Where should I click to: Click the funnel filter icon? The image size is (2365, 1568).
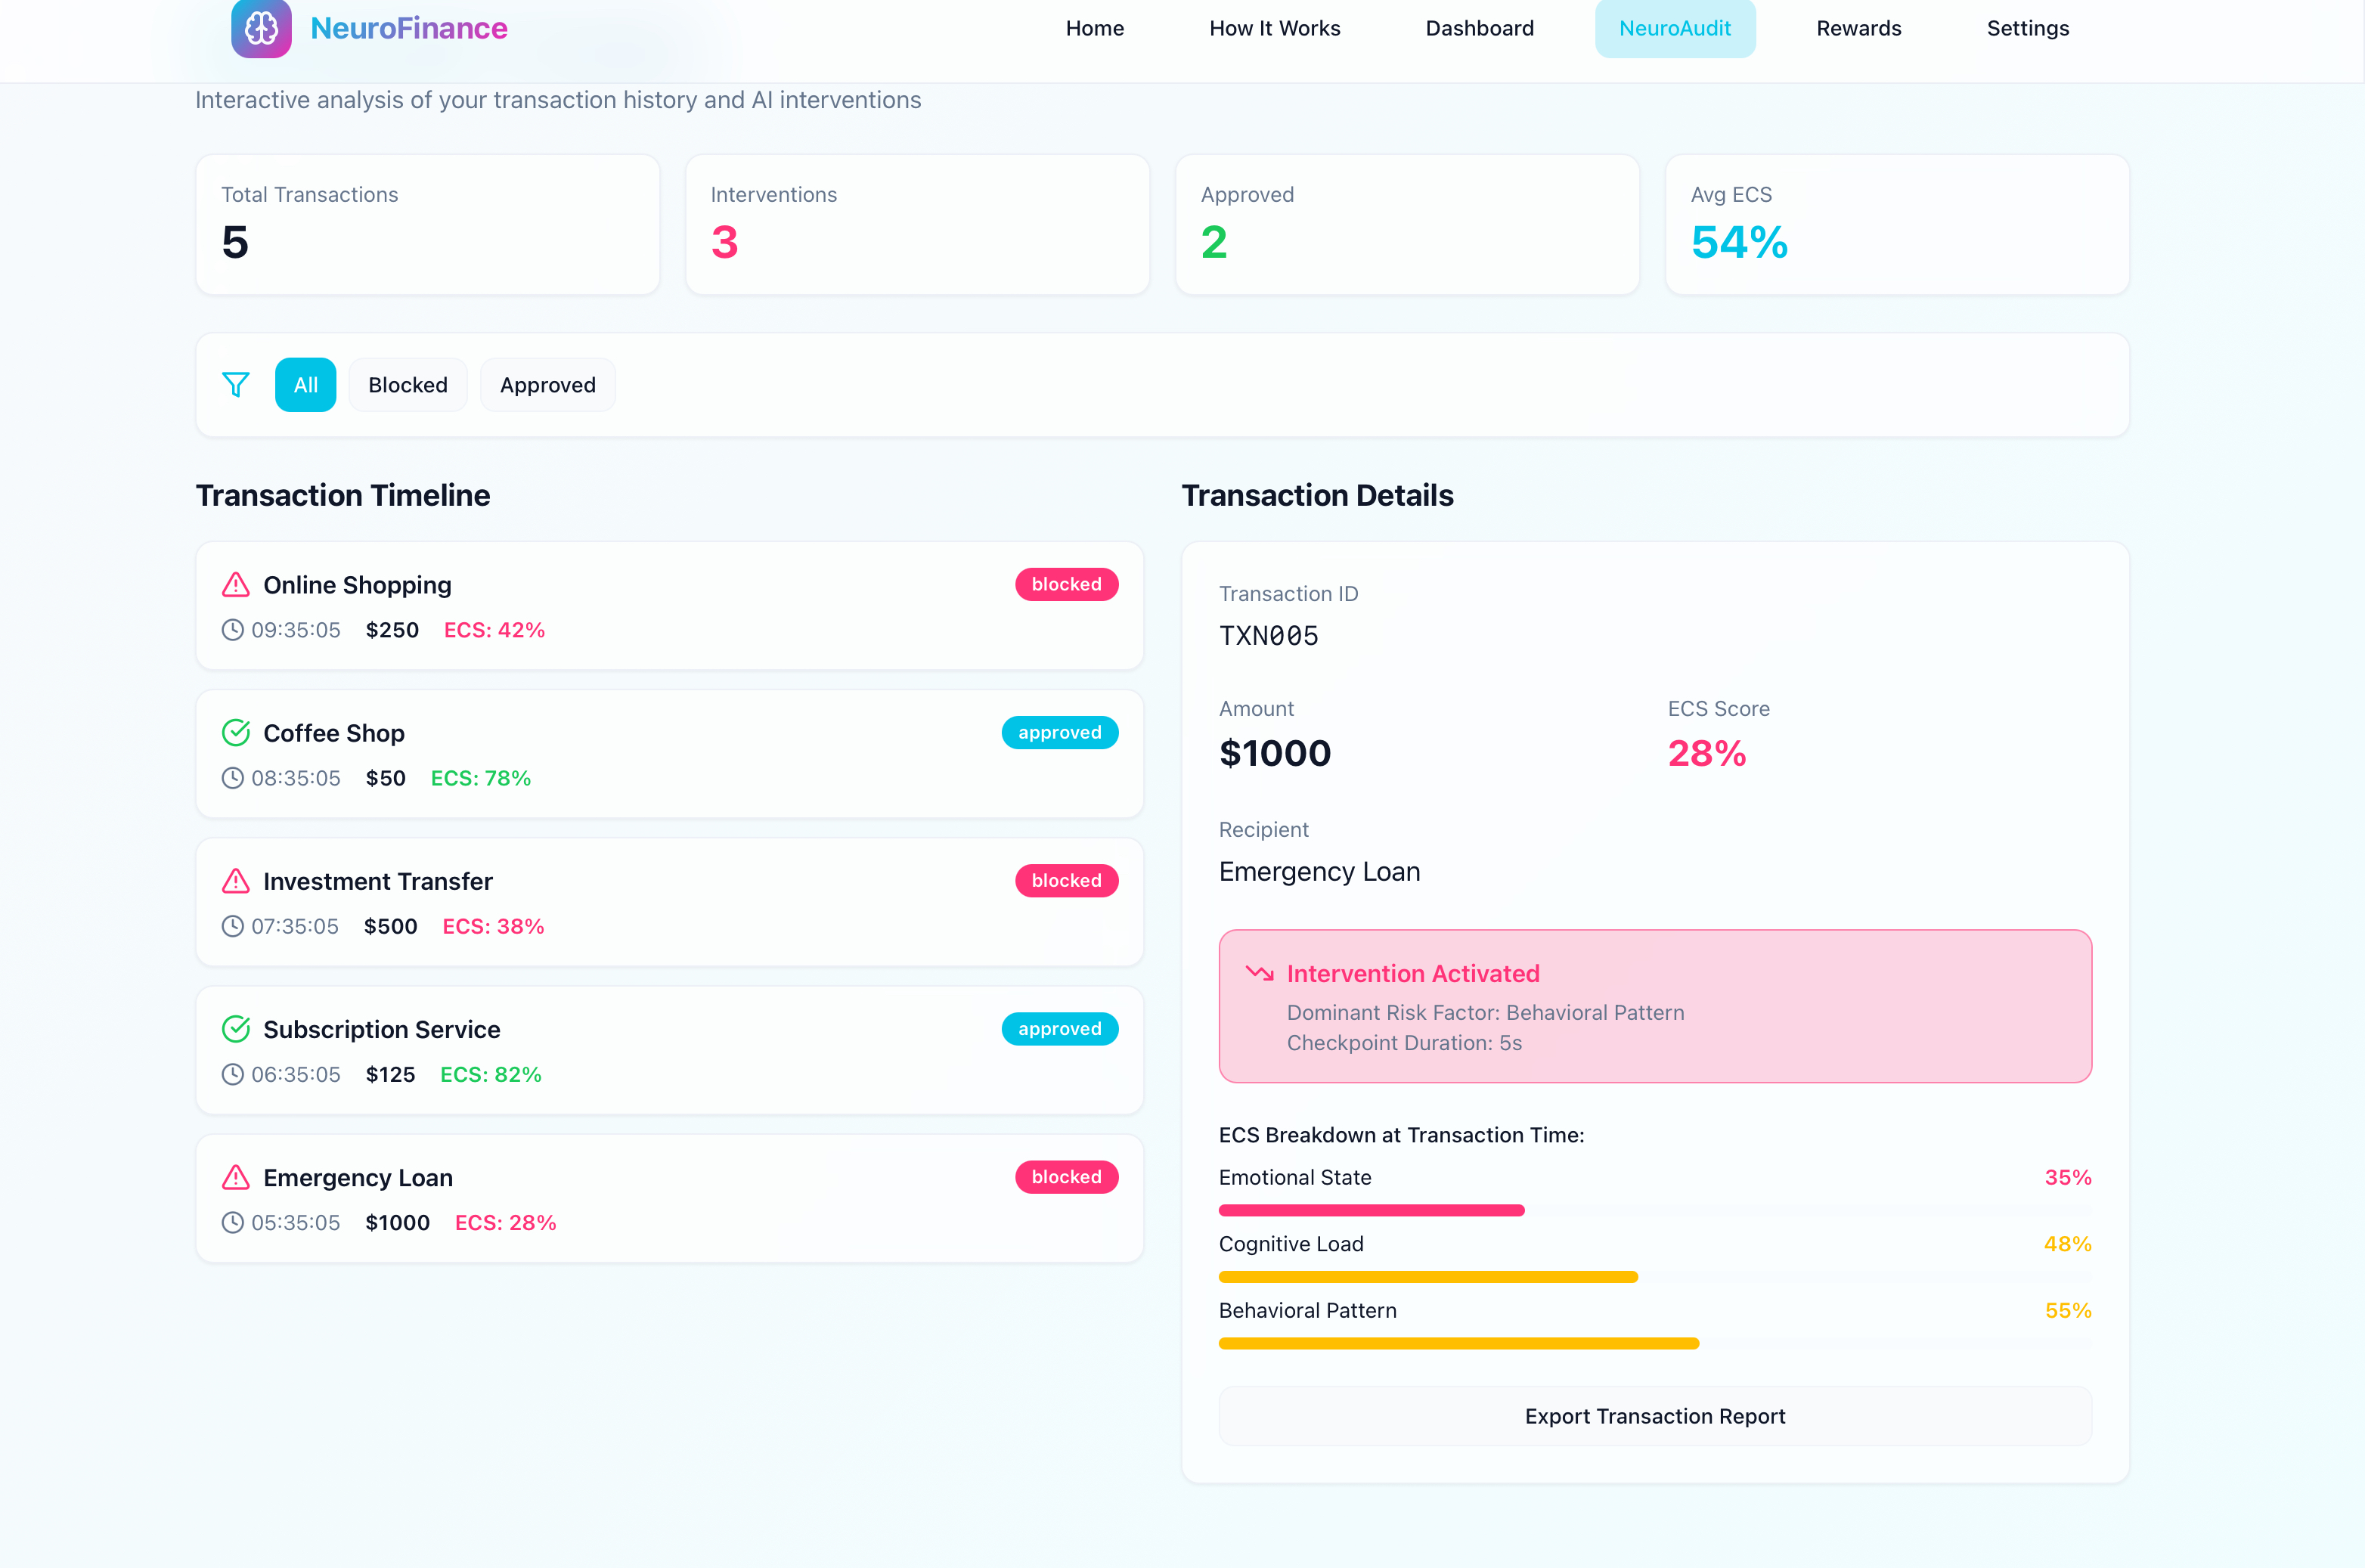pyautogui.click(x=236, y=385)
